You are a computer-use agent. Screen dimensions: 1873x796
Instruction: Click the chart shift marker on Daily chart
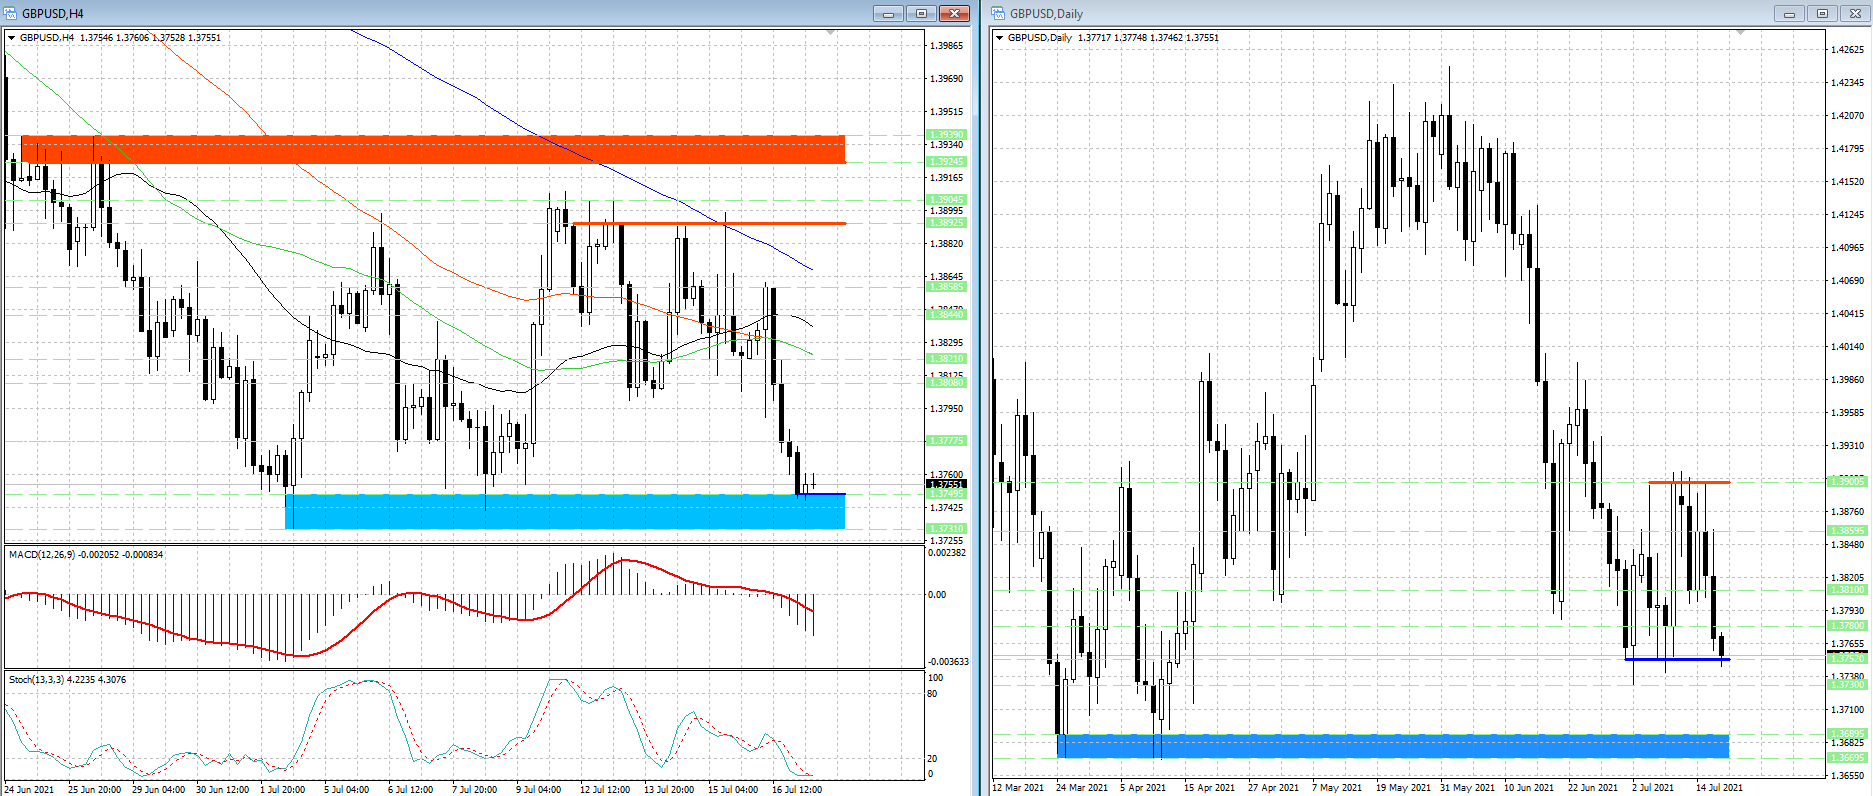pyautogui.click(x=1740, y=33)
